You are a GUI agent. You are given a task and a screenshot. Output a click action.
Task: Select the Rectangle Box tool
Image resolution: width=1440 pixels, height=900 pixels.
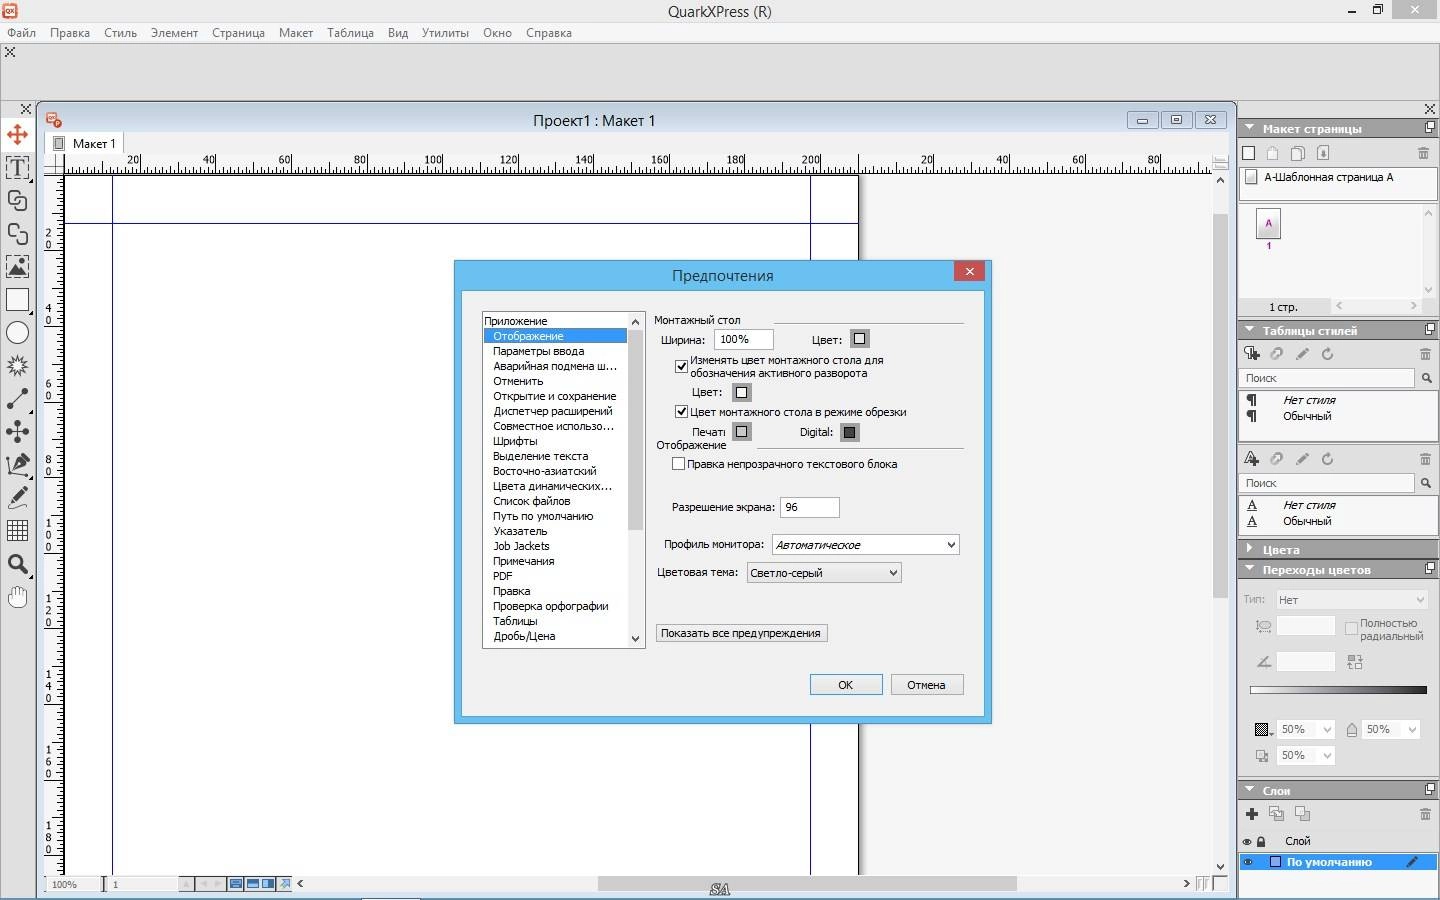click(x=17, y=299)
